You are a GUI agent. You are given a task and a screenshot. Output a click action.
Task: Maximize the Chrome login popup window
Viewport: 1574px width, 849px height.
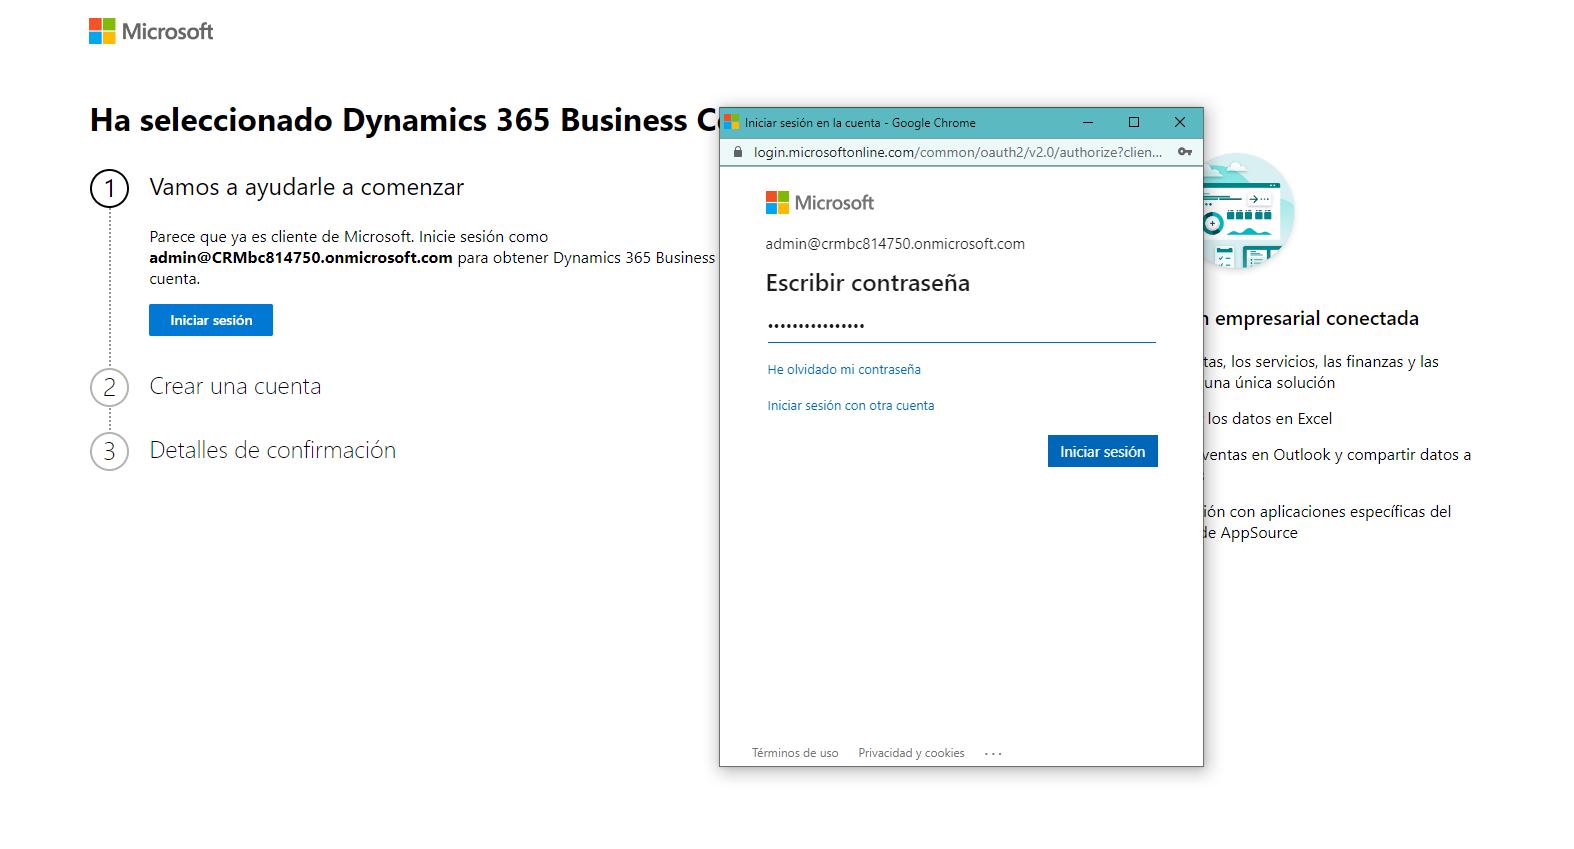pyautogui.click(x=1134, y=122)
